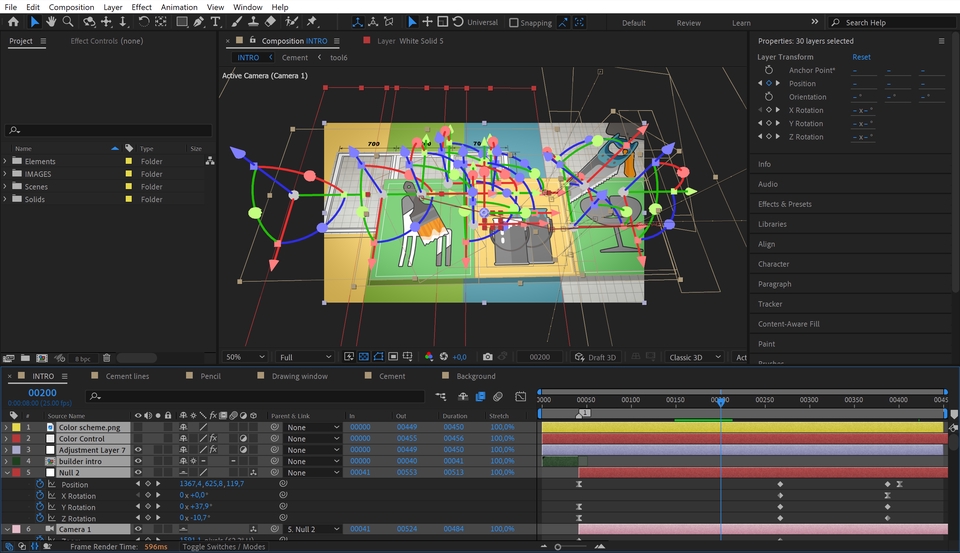Select the Pen tool

[x=198, y=22]
